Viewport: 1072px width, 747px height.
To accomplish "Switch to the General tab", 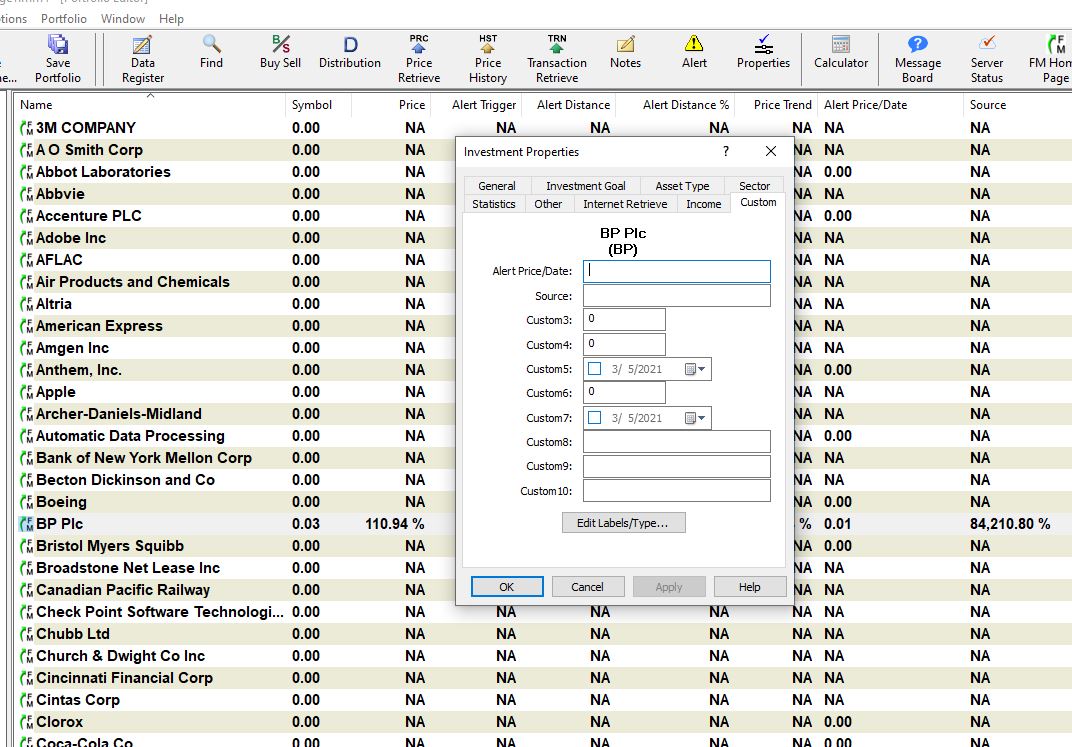I will 497,186.
